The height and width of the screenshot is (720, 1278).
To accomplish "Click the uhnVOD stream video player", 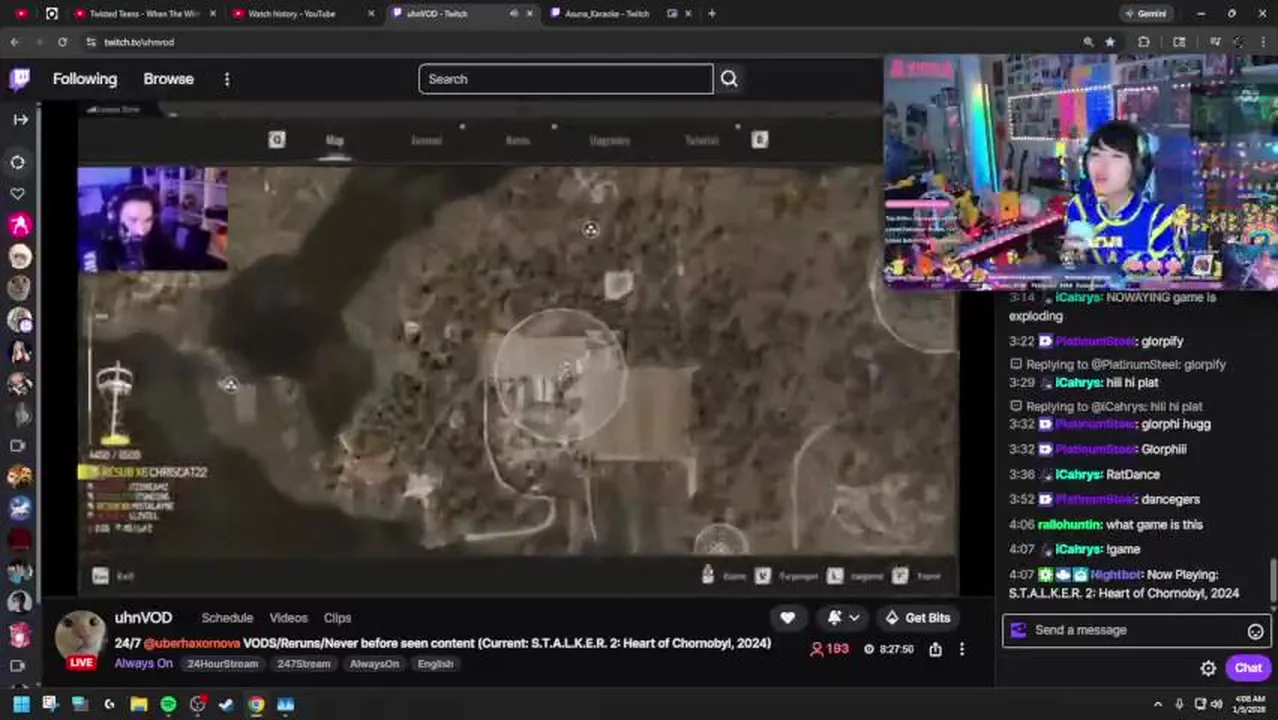I will coord(518,348).
